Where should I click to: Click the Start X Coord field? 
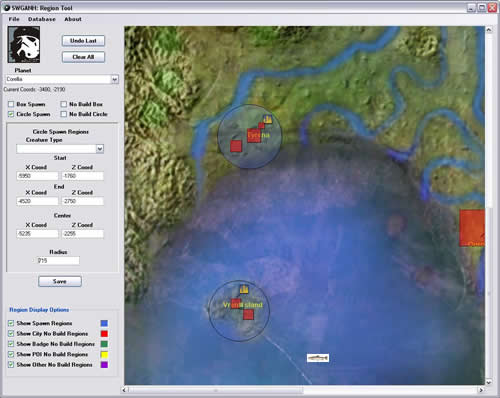pos(37,176)
